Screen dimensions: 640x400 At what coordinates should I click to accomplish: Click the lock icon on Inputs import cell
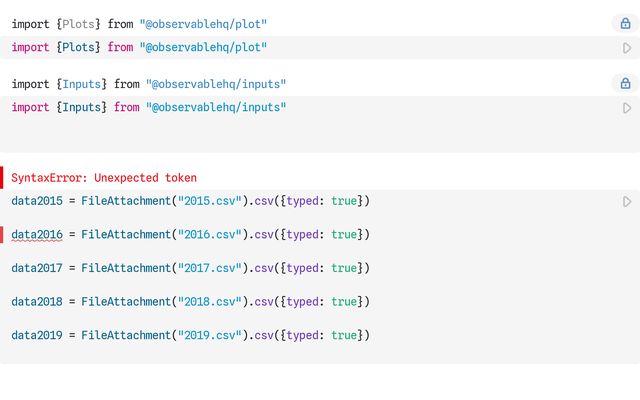point(625,84)
